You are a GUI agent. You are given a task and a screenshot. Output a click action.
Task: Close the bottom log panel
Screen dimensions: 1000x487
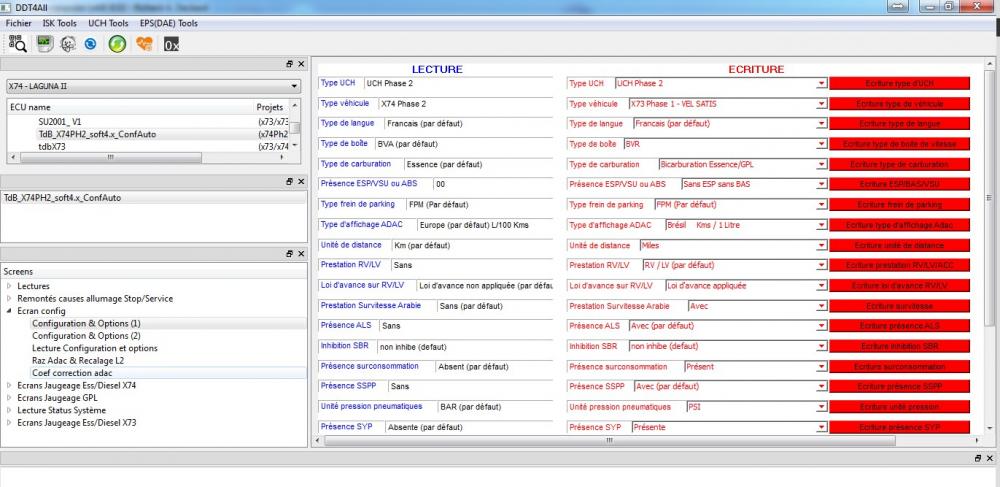(x=990, y=458)
